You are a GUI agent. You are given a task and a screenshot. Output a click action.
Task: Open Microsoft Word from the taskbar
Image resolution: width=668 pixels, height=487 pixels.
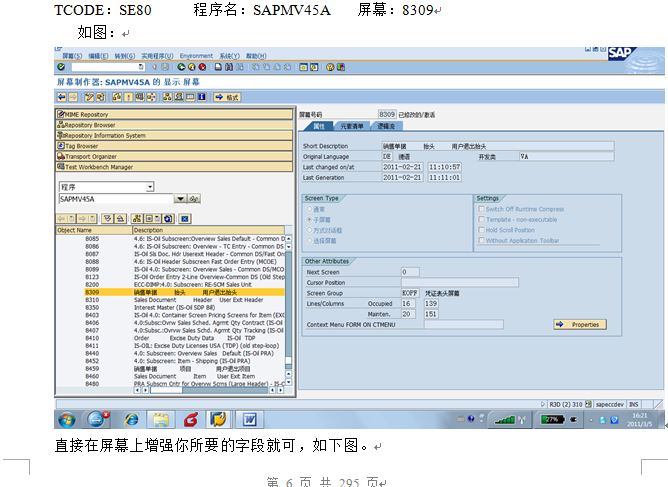pyautogui.click(x=250, y=420)
